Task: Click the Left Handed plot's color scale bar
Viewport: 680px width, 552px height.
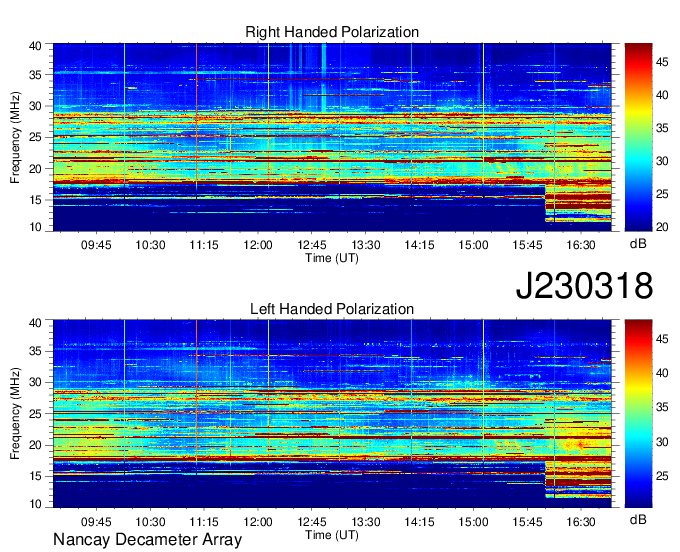Action: [638, 414]
